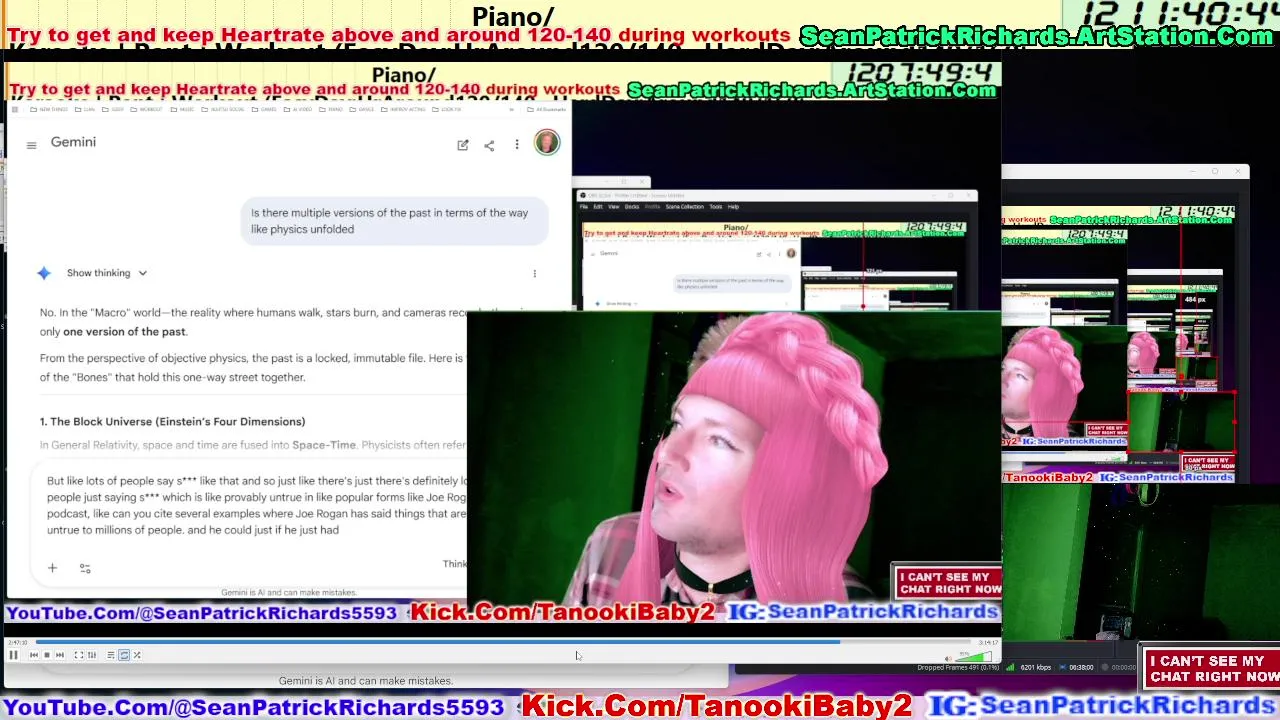Viewport: 1280px width, 720px height.
Task: Add a file with the plus button
Action: point(52,567)
